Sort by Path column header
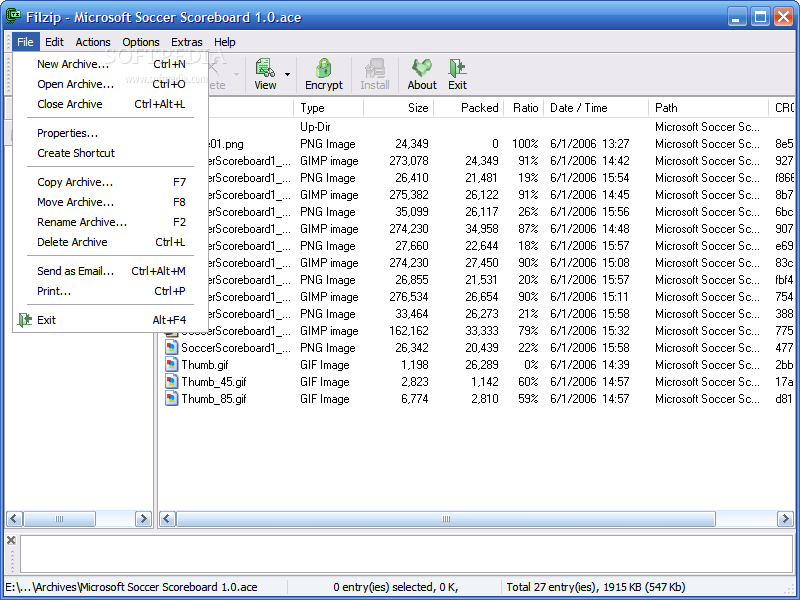 (x=709, y=108)
